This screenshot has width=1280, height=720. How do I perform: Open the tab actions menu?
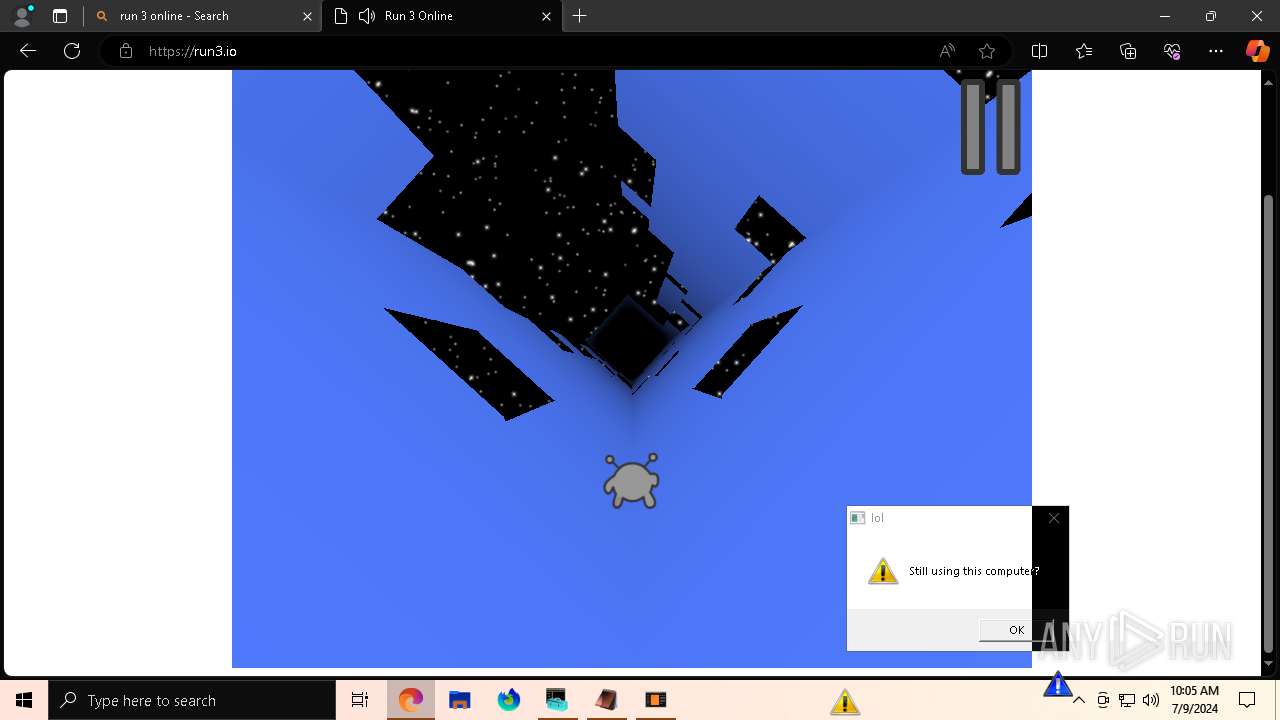point(60,16)
